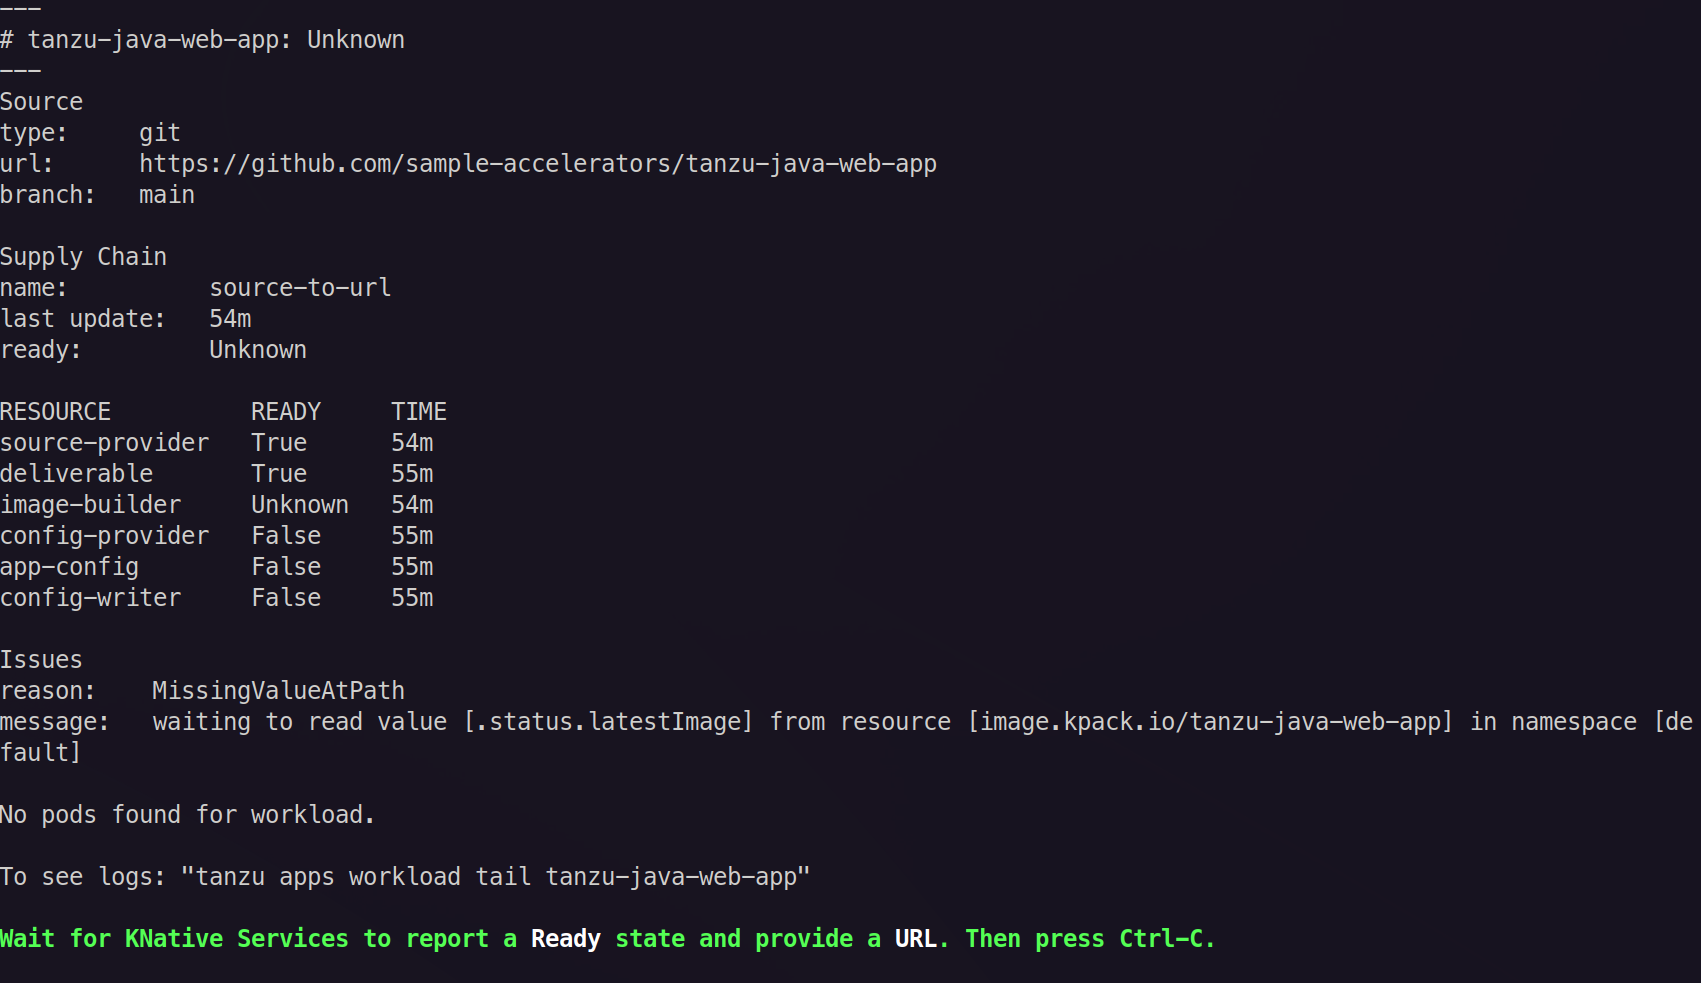Click the "55m" time of deliverable
This screenshot has width=1701, height=983.
click(413, 474)
